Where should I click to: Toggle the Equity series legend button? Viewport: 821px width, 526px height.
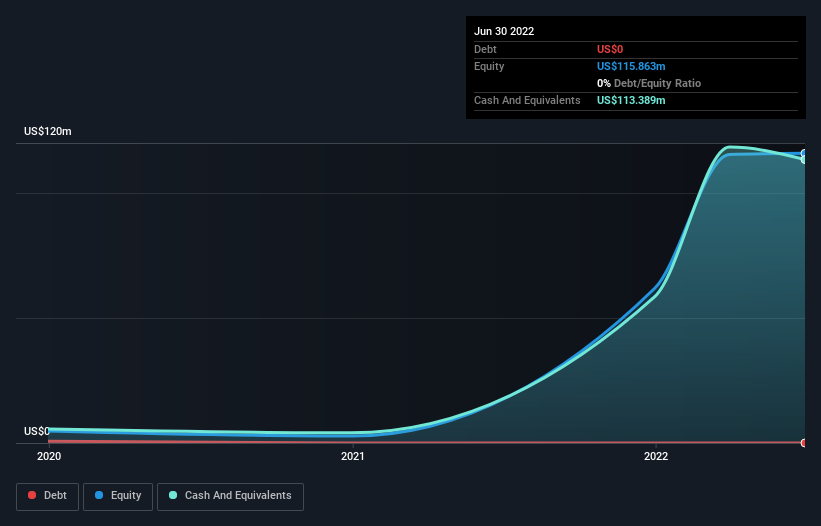click(118, 496)
